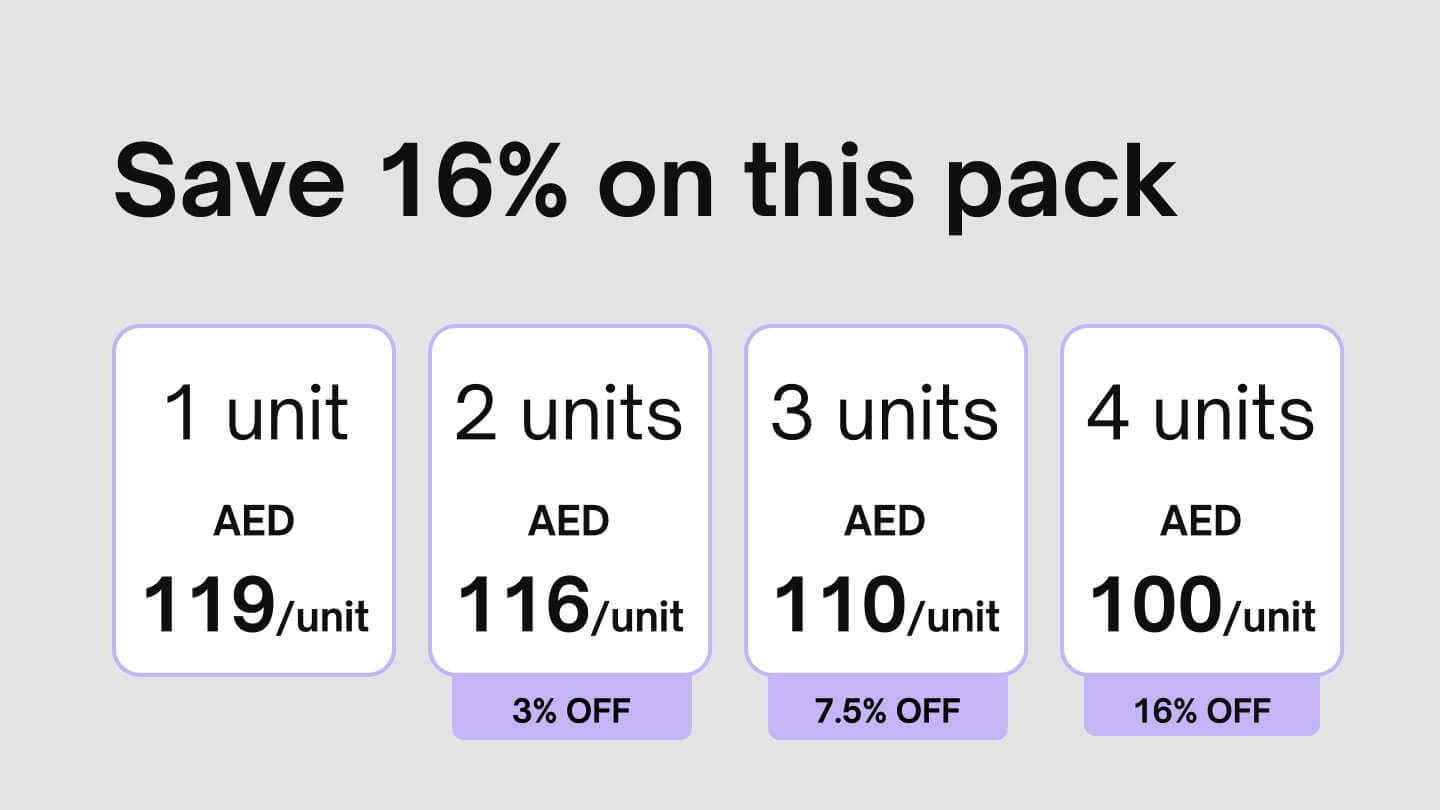This screenshot has height=810, width=1440.
Task: Select the "4 units" card title
Action: [1201, 413]
